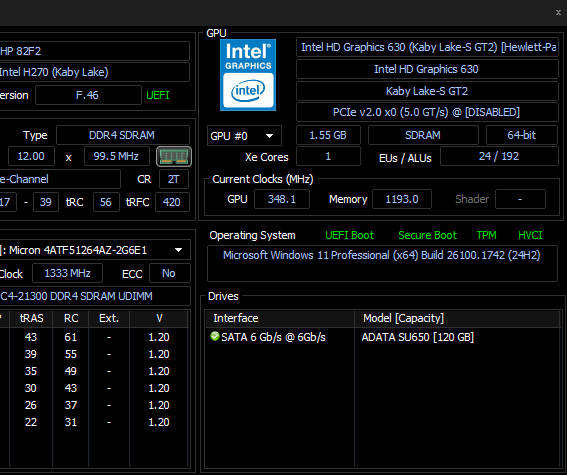
Task: Click the Shader clock dash field
Action: (x=520, y=199)
